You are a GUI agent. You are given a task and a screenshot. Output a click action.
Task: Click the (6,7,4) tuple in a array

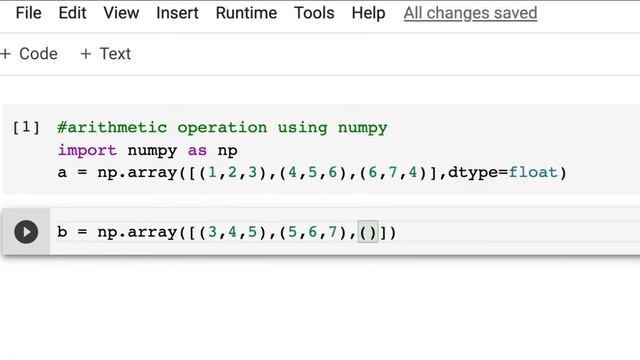coord(393,173)
